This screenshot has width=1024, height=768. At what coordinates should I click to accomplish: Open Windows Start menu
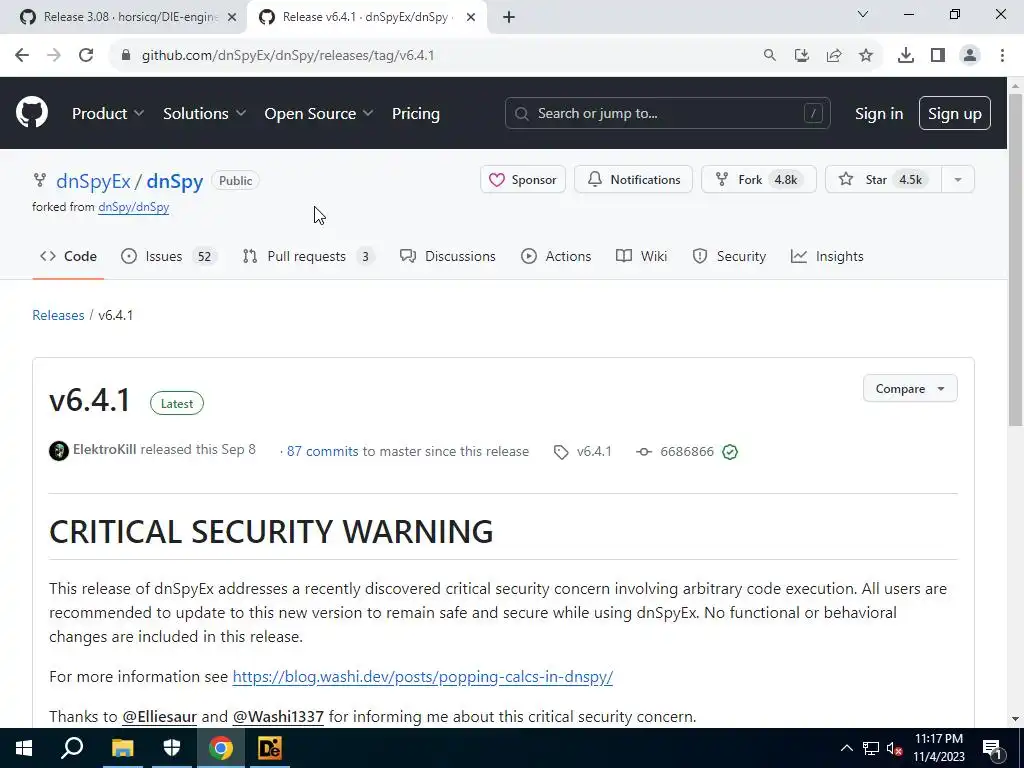24,748
